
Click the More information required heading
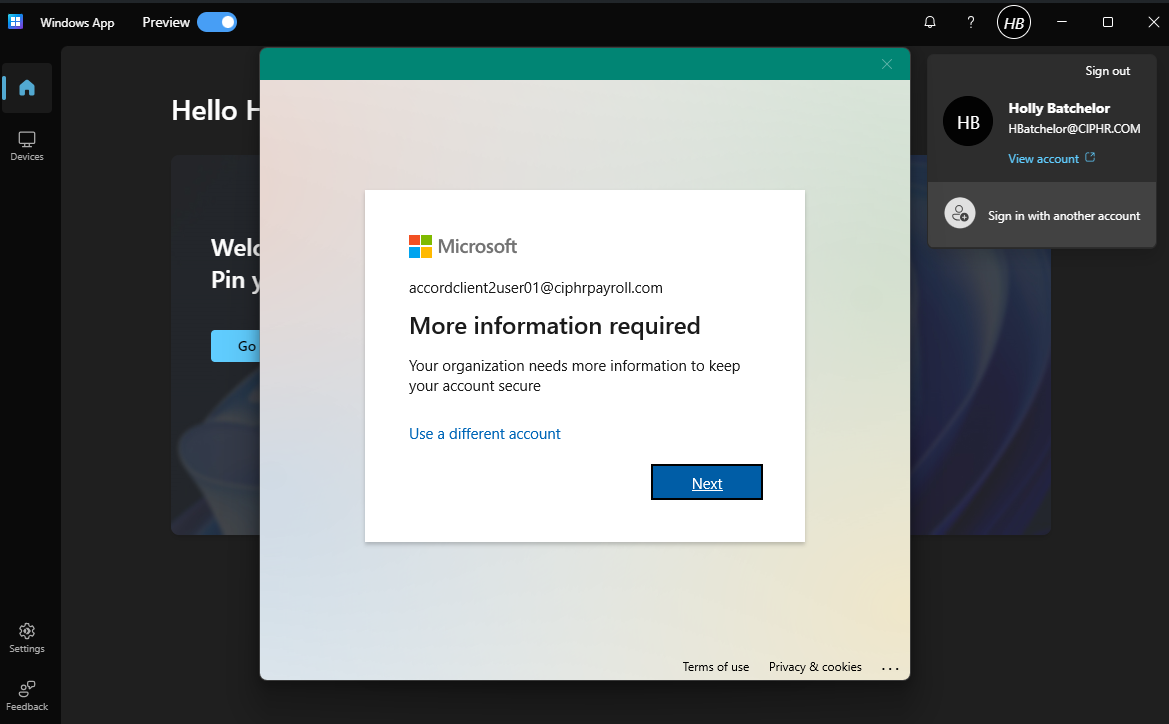[x=555, y=326]
